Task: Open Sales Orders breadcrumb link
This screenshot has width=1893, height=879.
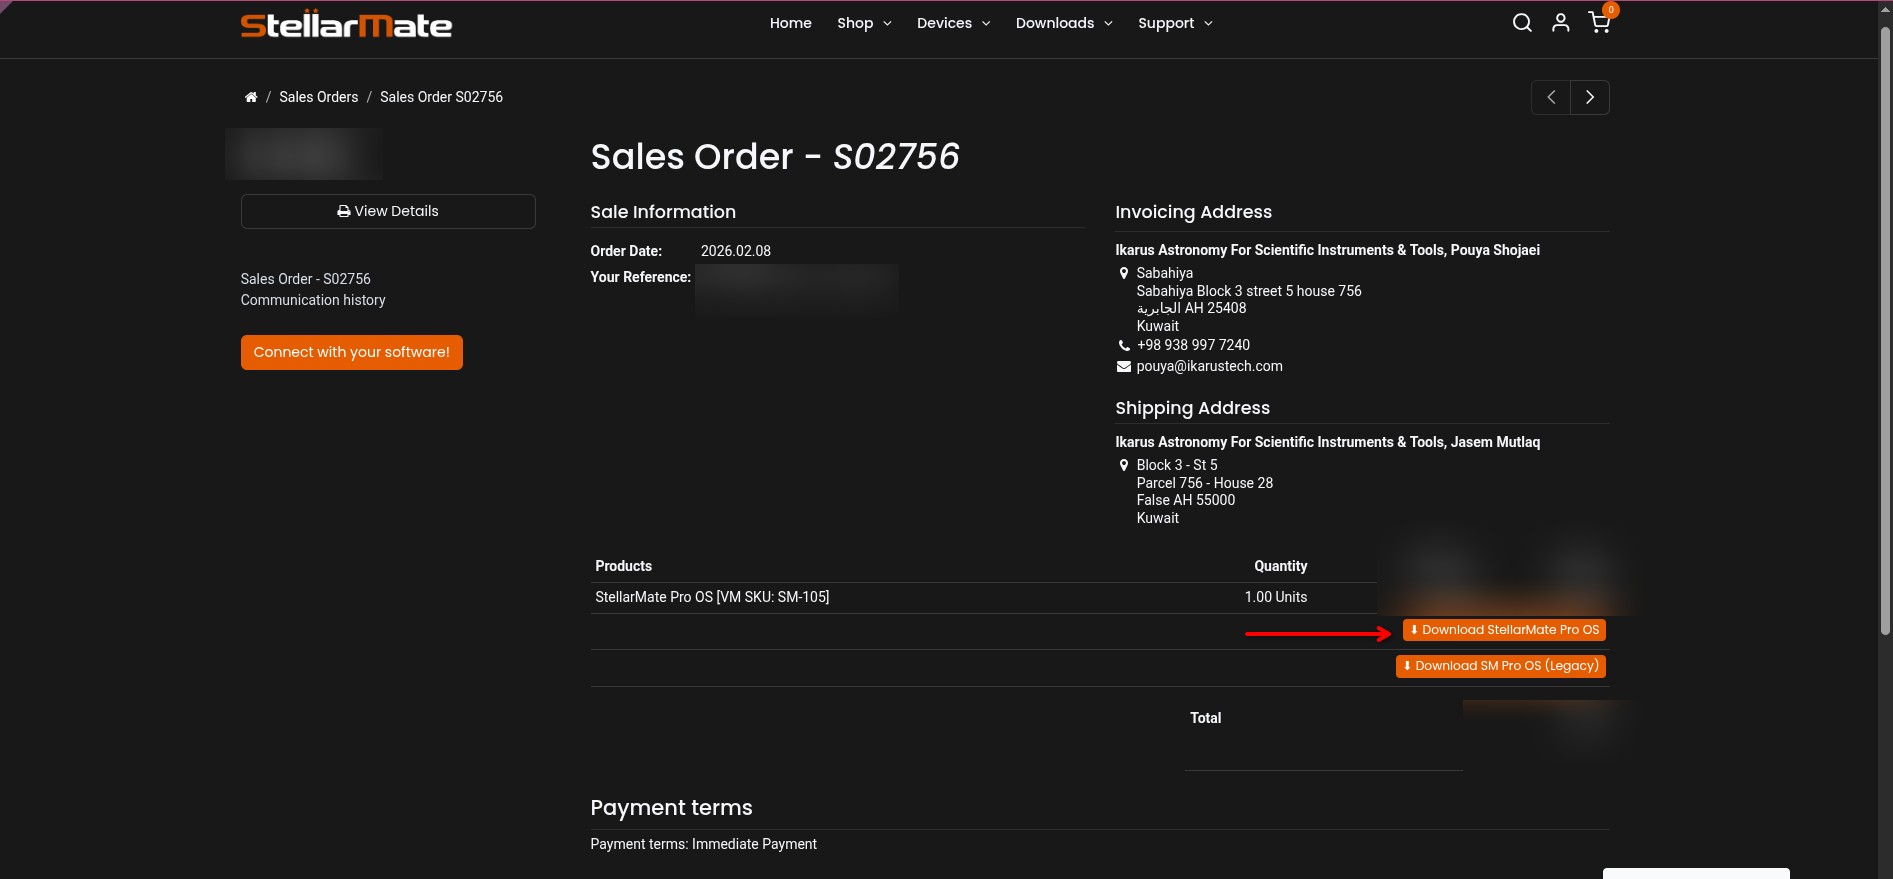Action: tap(319, 97)
